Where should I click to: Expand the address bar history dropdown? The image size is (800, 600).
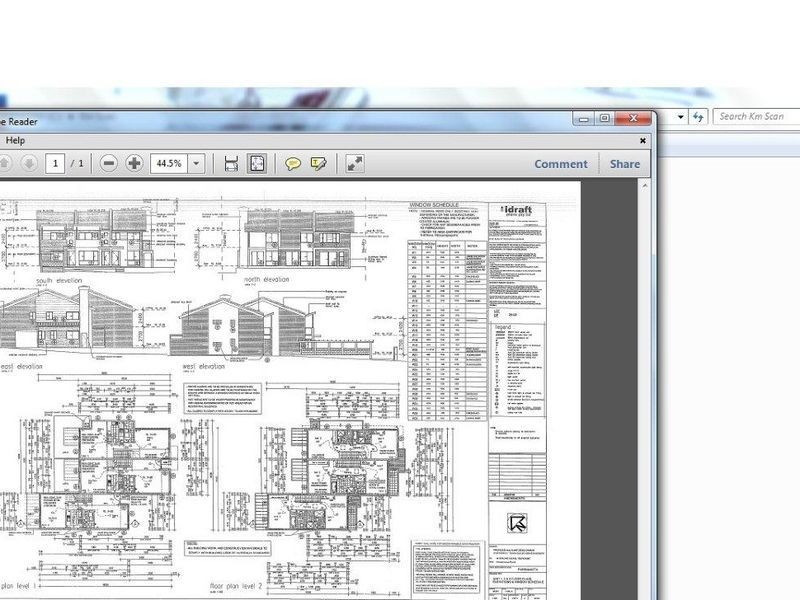(681, 117)
